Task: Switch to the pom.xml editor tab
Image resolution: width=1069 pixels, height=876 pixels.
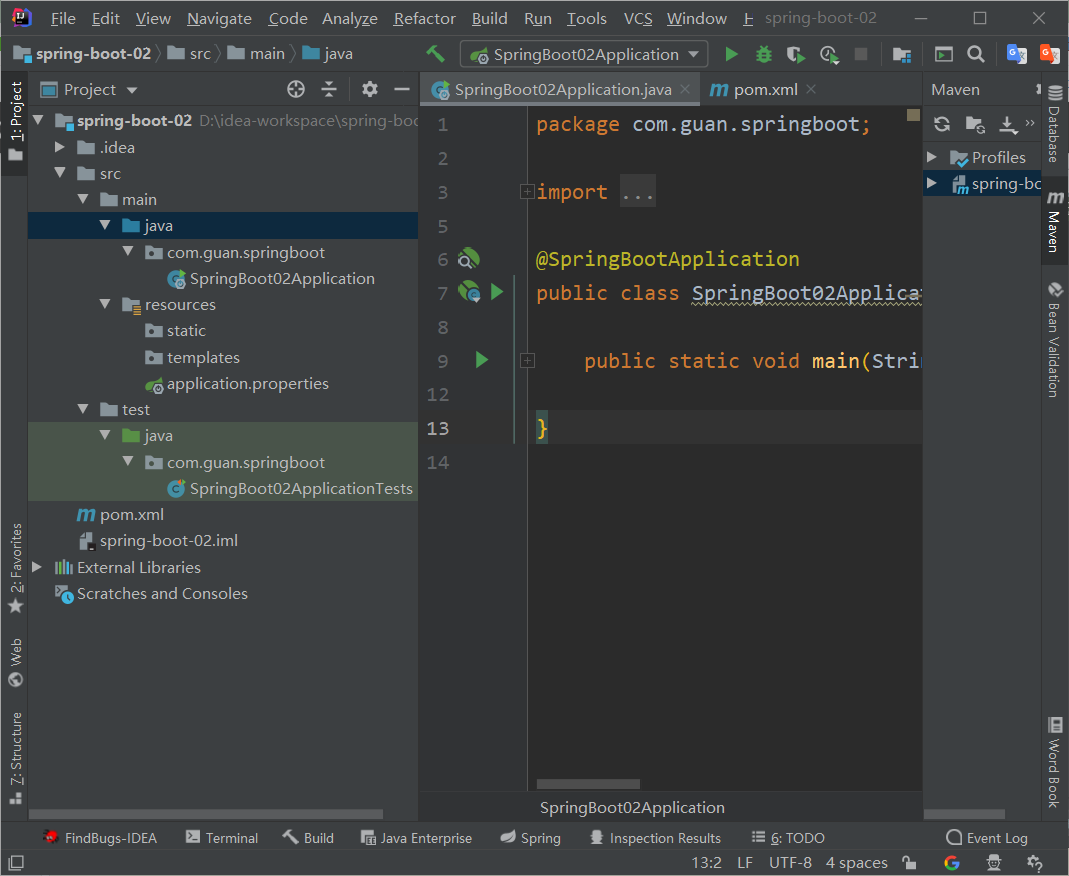Action: (x=765, y=89)
